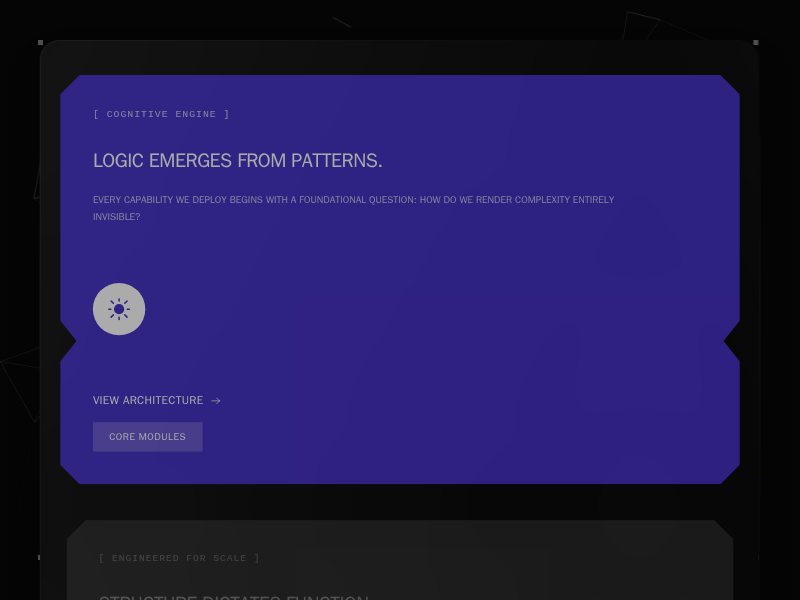Click the right edge notch of blue card

[x=731, y=346]
